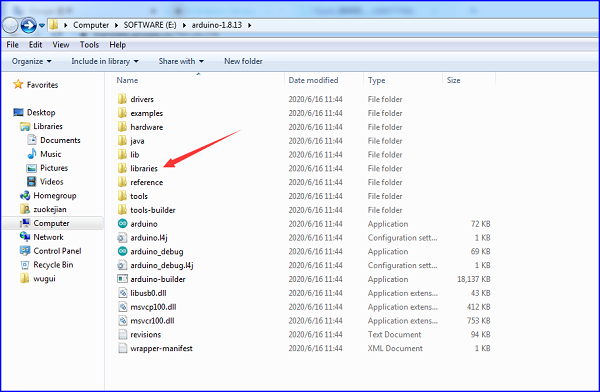
Task: Open the Help menu
Action: click(x=117, y=45)
